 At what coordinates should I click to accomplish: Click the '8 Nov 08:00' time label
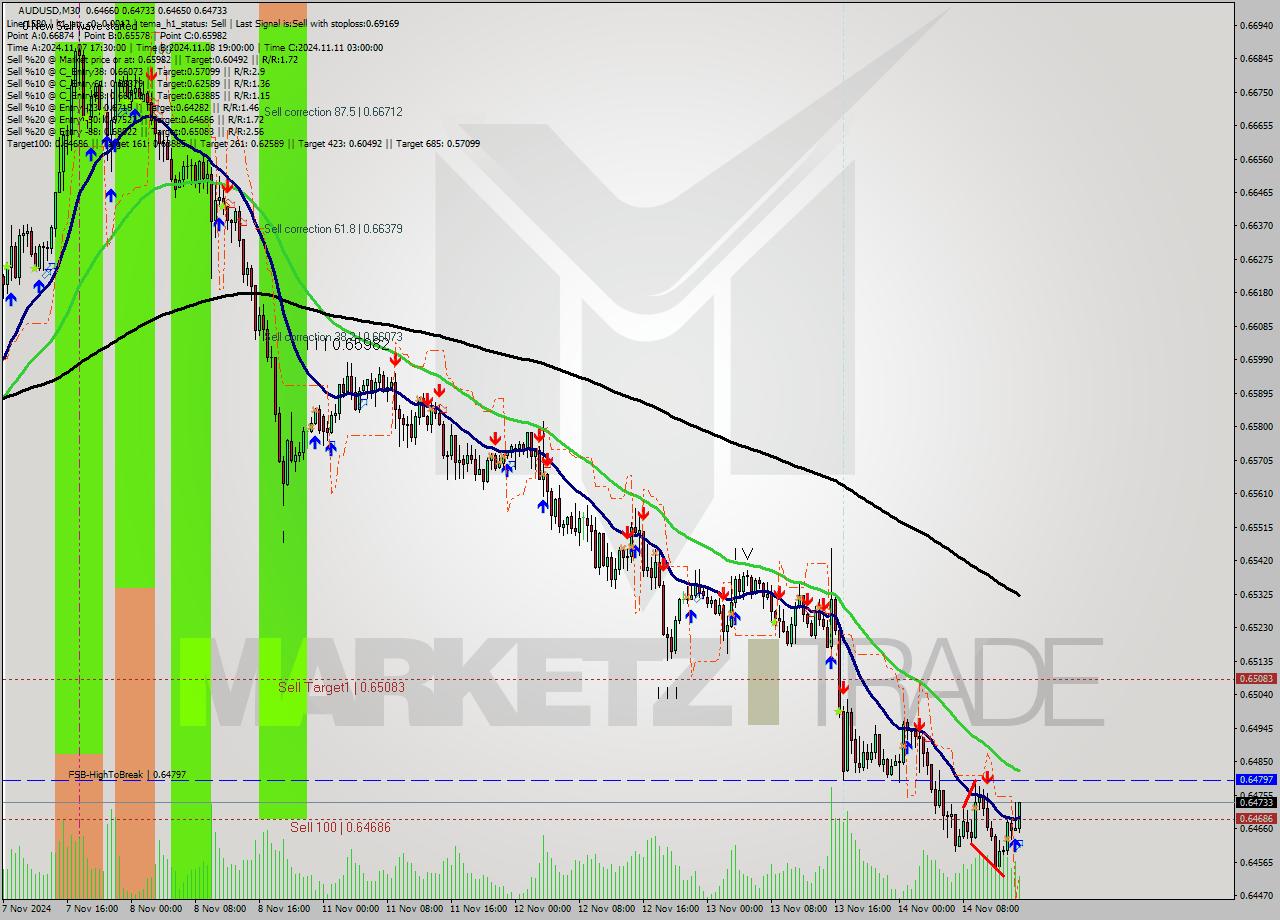[x=221, y=909]
